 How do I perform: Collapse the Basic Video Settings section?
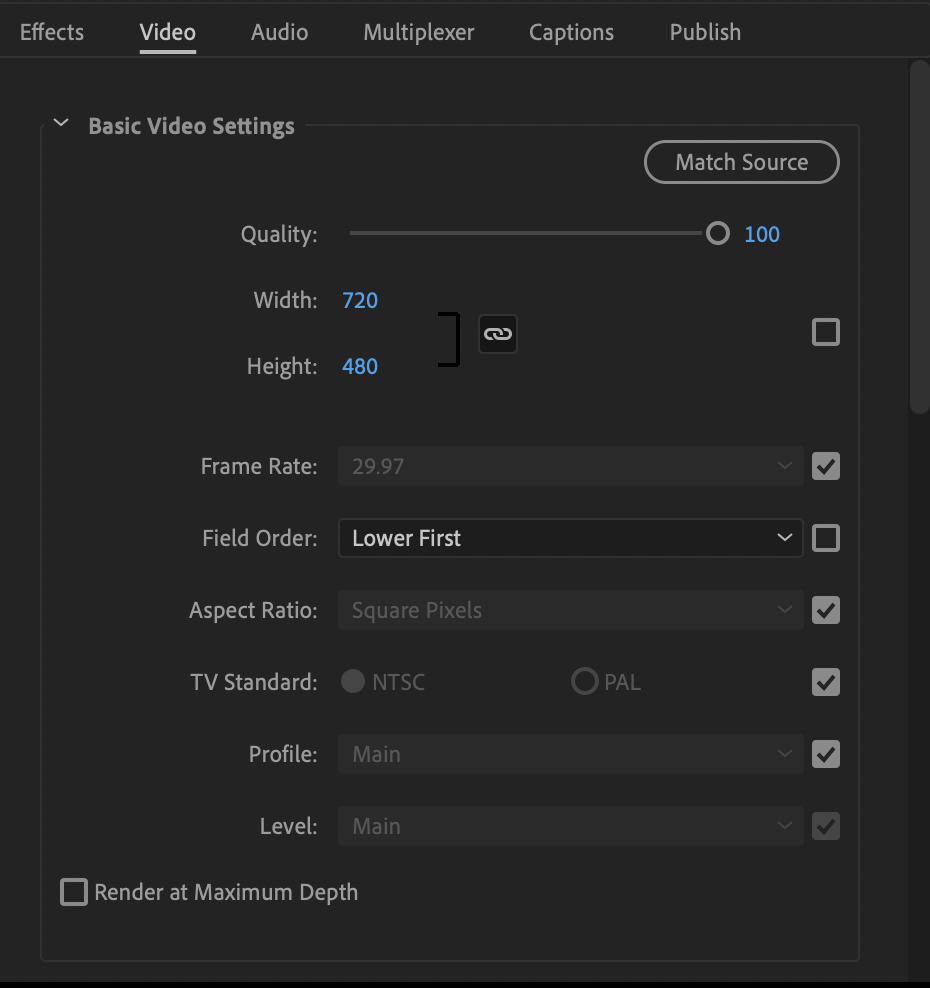(x=60, y=122)
